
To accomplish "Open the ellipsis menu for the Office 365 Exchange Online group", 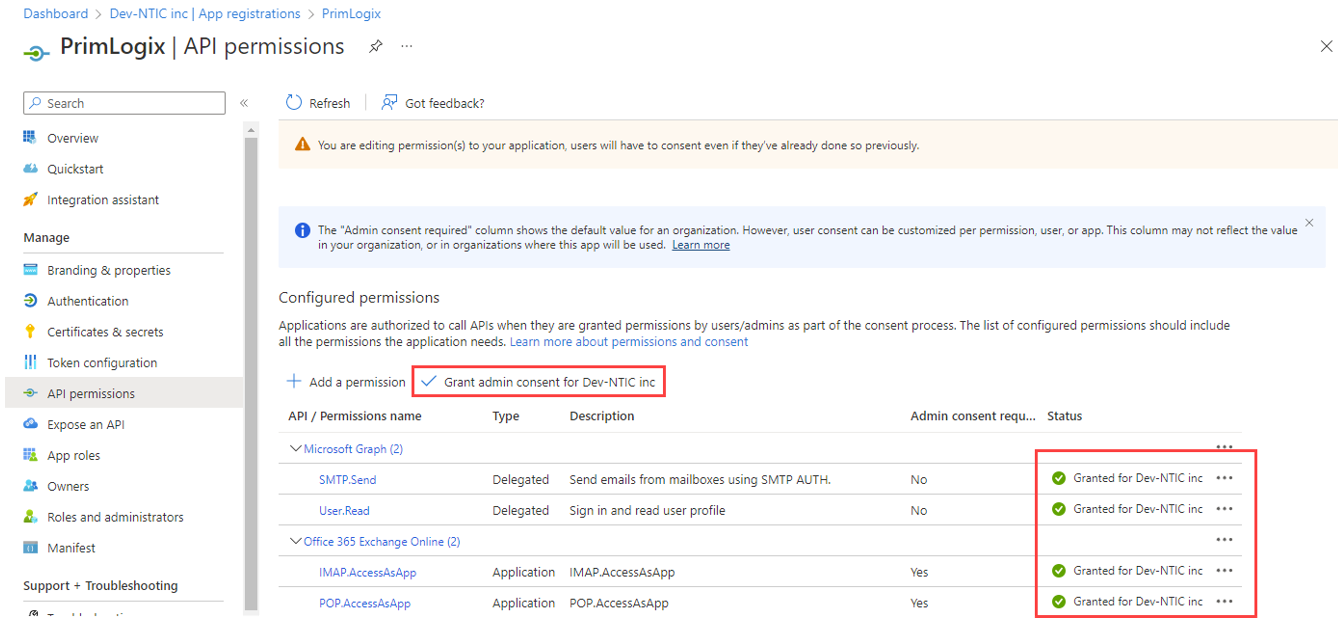I will pos(1224,540).
